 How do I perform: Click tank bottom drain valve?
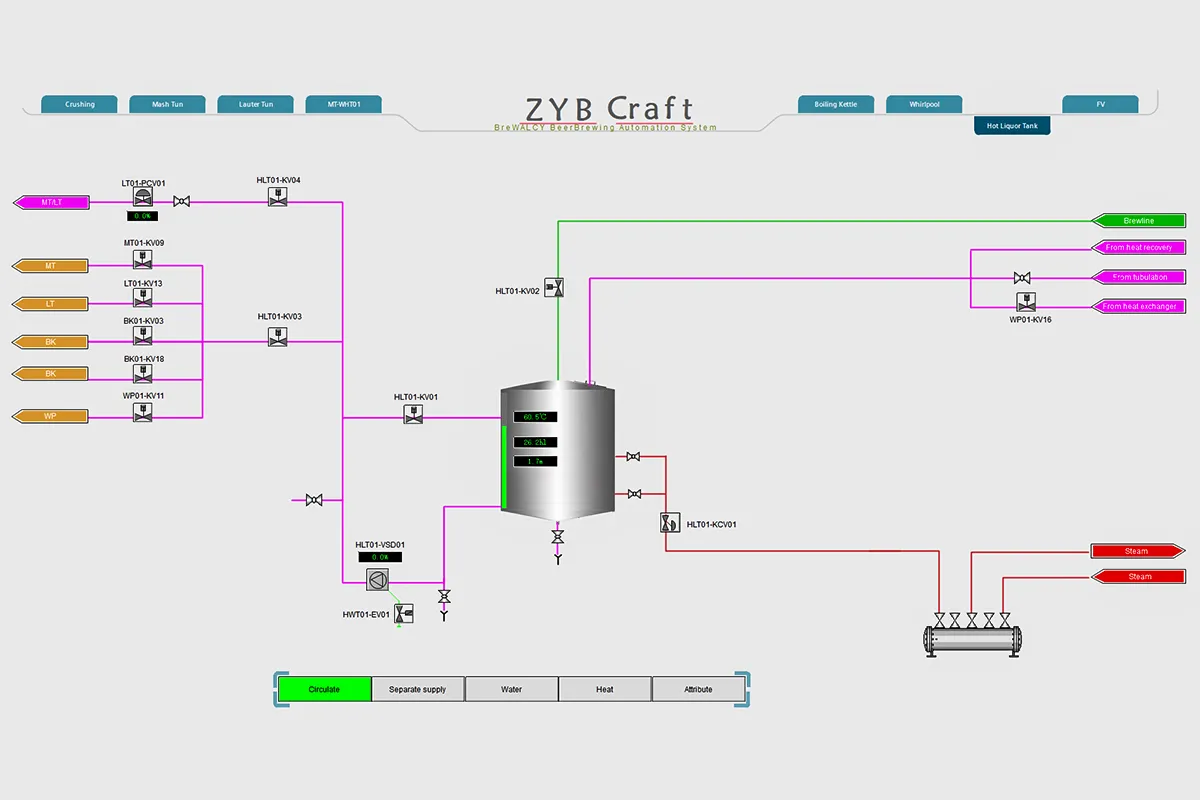(558, 537)
